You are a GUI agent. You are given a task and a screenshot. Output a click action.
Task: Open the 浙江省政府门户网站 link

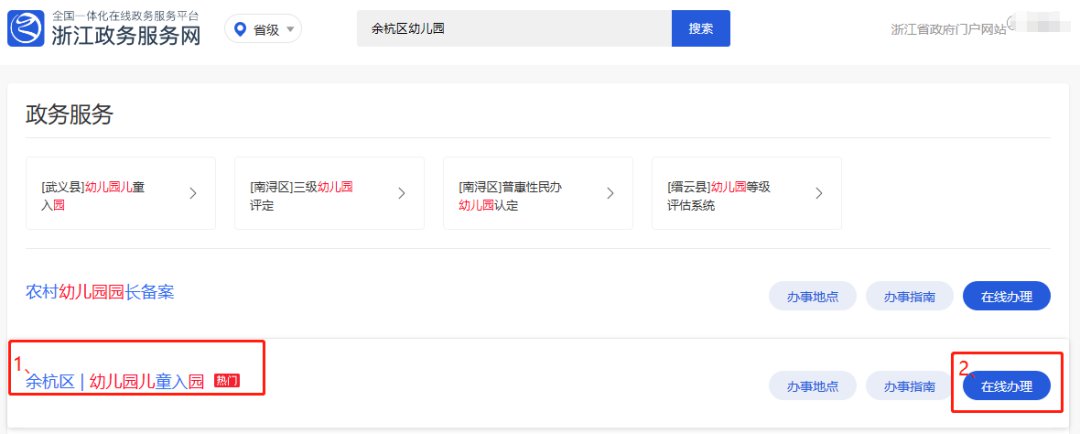click(948, 29)
